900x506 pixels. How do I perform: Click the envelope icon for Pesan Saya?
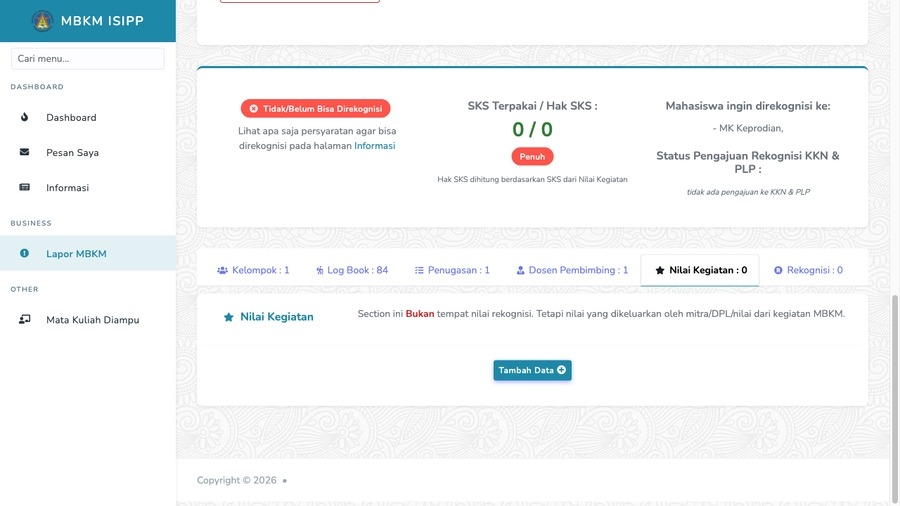click(x=25, y=152)
